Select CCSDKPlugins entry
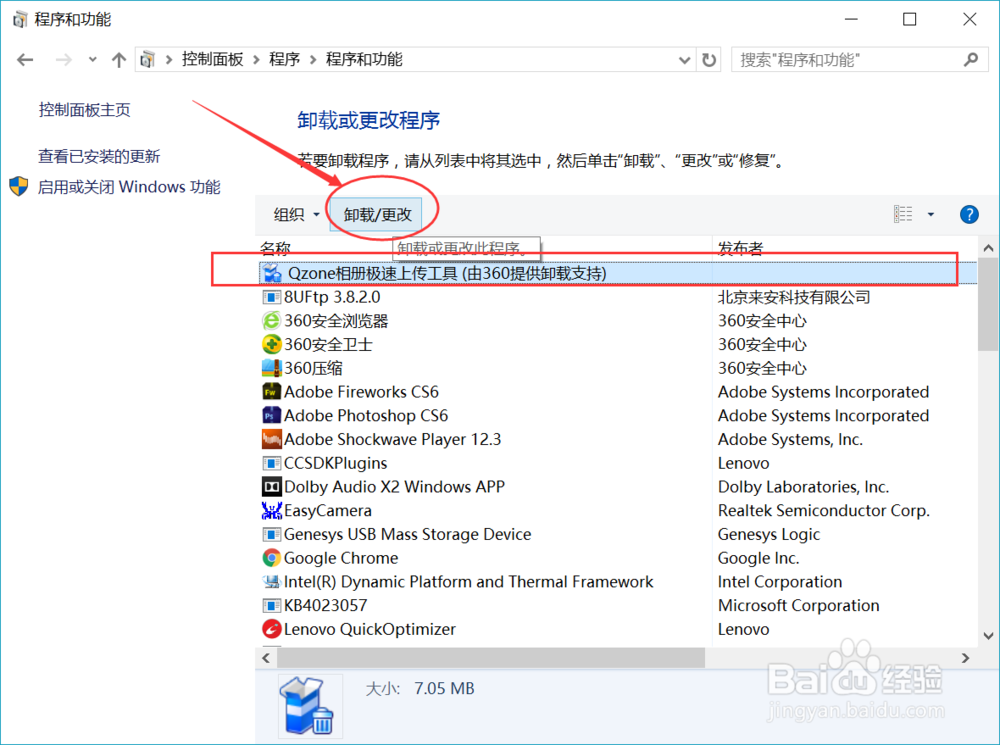 click(335, 463)
